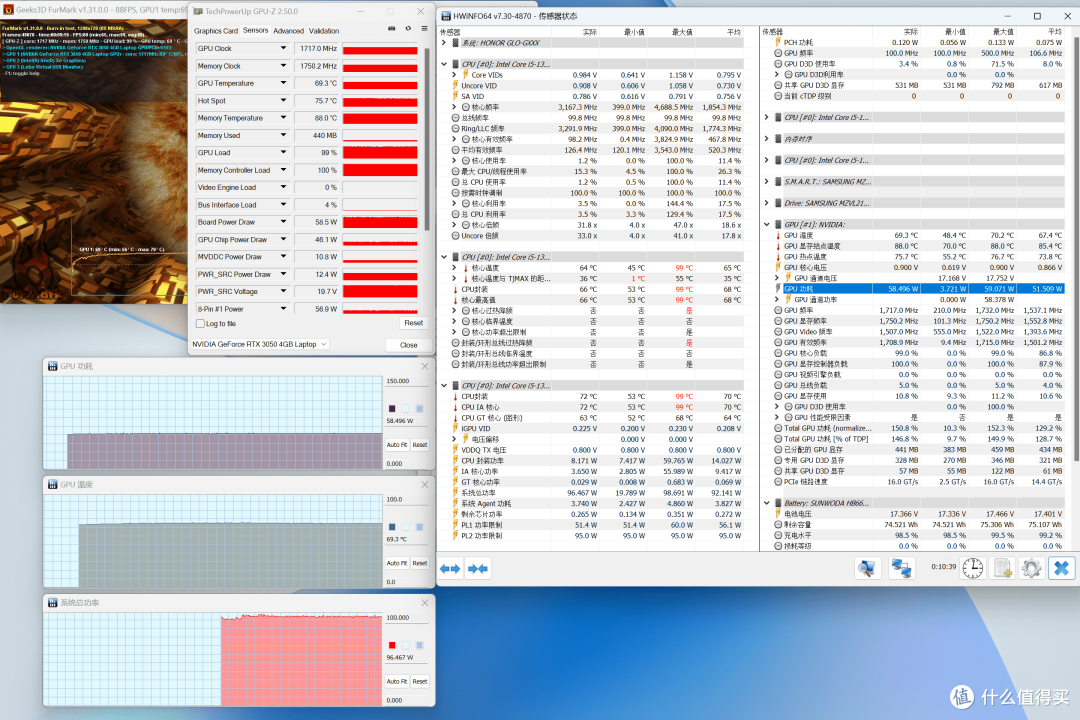Click thermometer icon beside GPU 温度 row

(x=778, y=236)
